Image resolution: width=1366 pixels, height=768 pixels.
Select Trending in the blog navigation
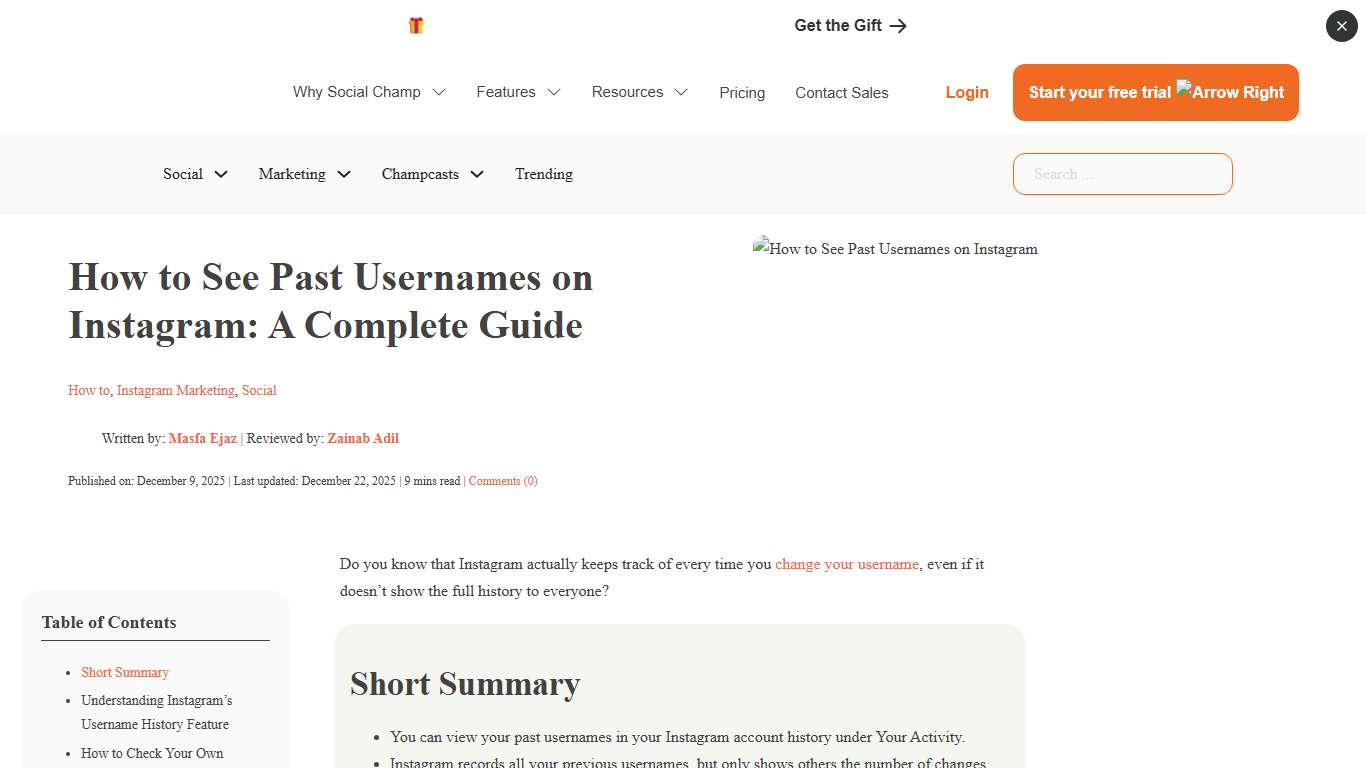tap(543, 174)
